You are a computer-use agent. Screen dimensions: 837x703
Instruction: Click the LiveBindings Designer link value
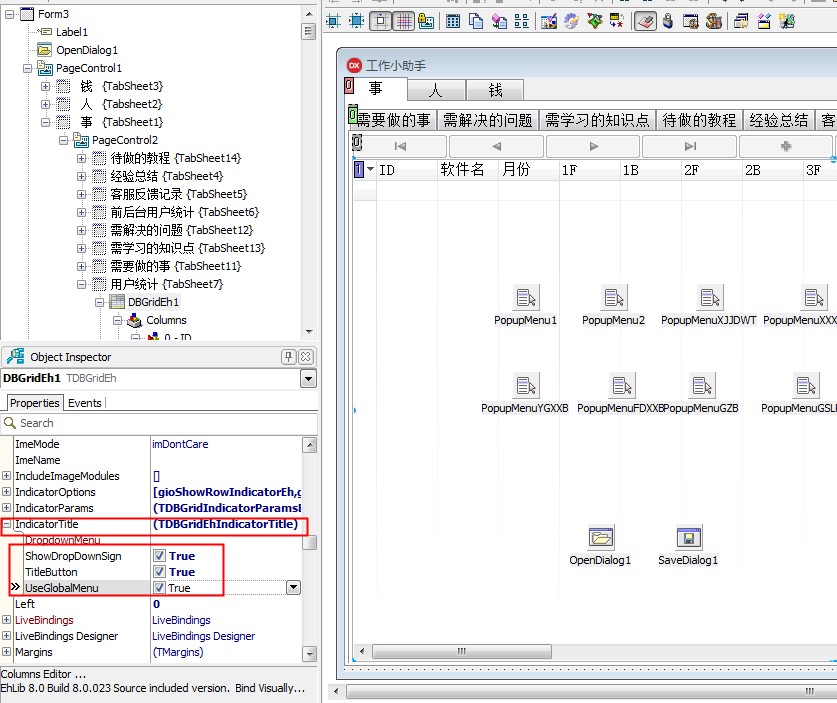click(203, 636)
